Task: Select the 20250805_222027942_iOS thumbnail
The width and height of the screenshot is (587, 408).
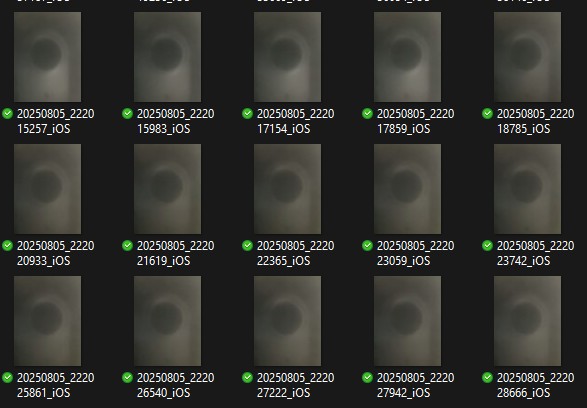Action: (x=407, y=321)
